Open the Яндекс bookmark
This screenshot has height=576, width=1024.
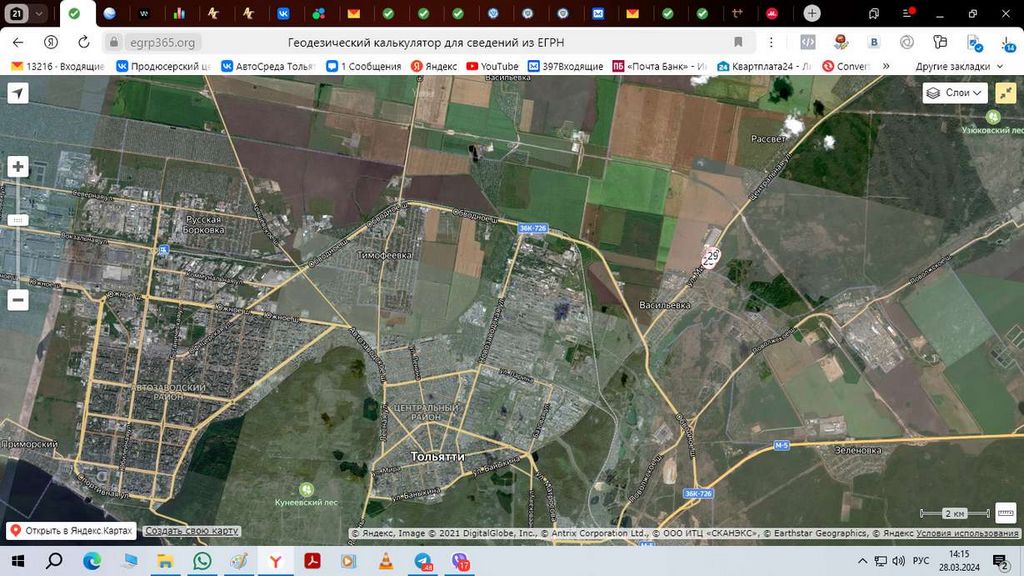[x=434, y=66]
